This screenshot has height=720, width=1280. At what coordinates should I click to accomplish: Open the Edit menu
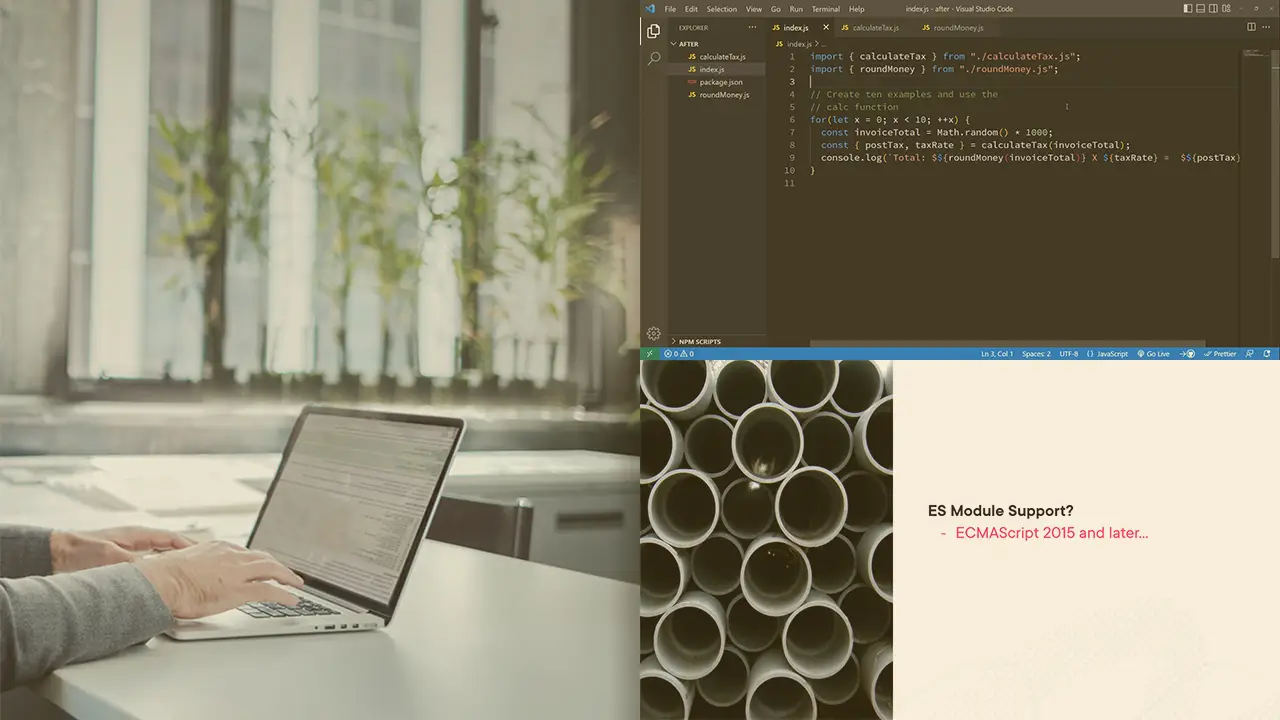click(x=691, y=9)
